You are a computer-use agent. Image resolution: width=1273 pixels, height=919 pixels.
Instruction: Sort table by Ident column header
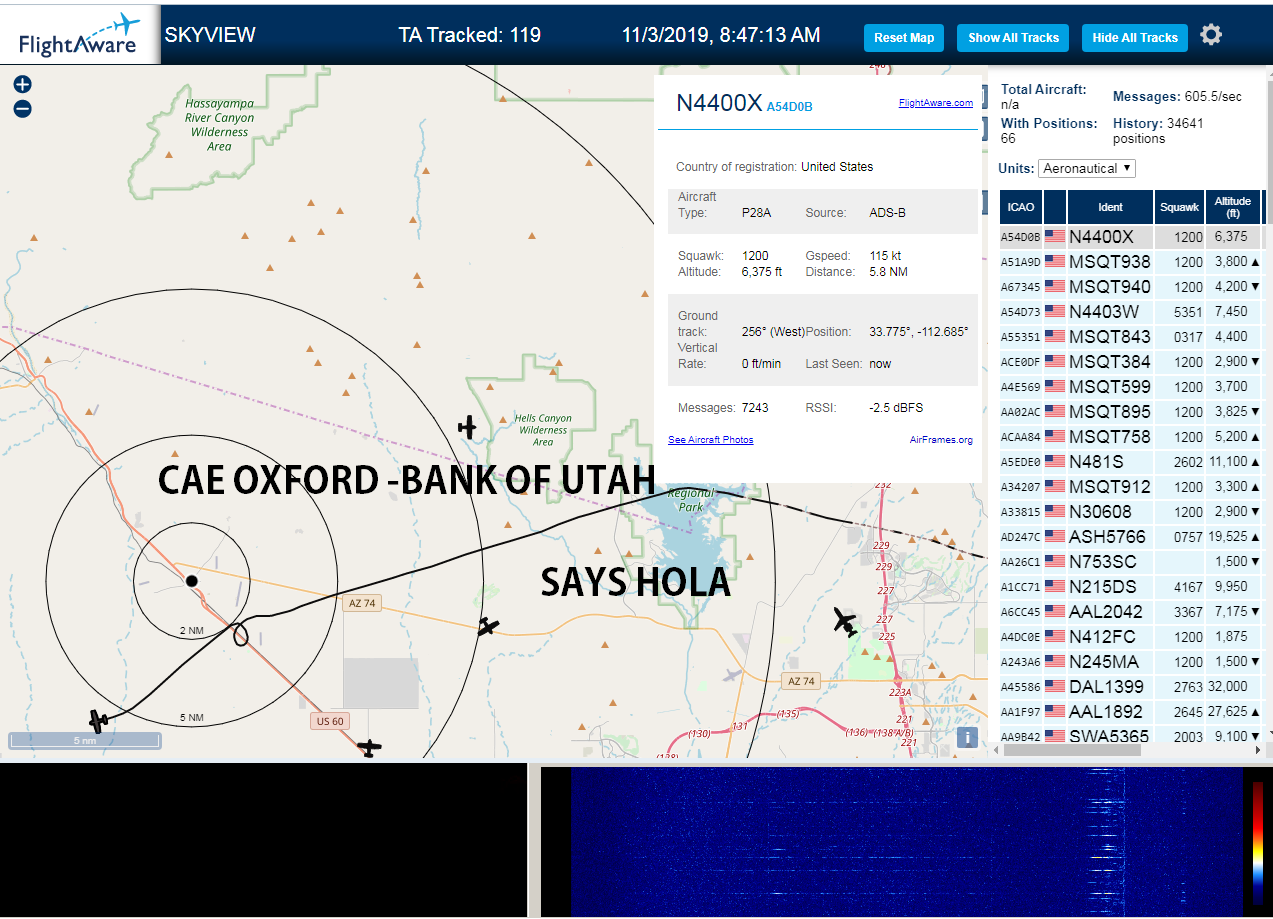(1110, 207)
